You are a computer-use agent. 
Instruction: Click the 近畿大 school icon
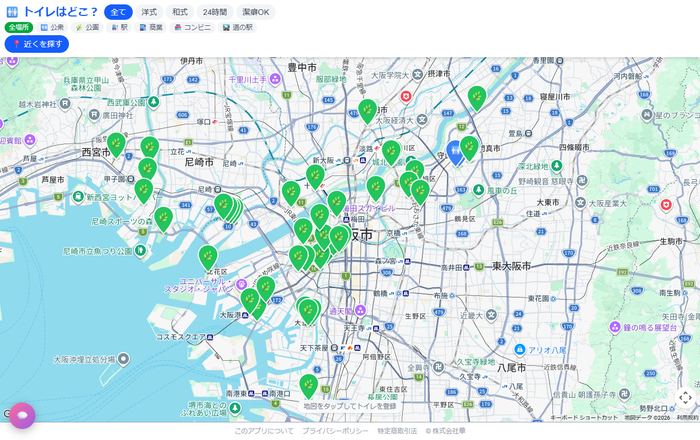(491, 315)
